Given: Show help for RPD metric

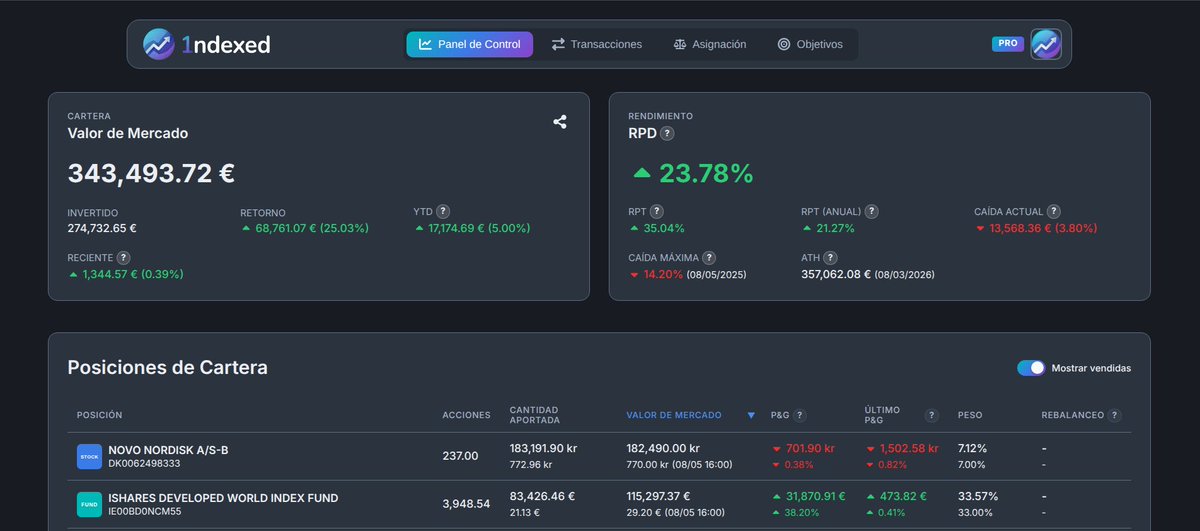Looking at the screenshot, I should pos(667,133).
